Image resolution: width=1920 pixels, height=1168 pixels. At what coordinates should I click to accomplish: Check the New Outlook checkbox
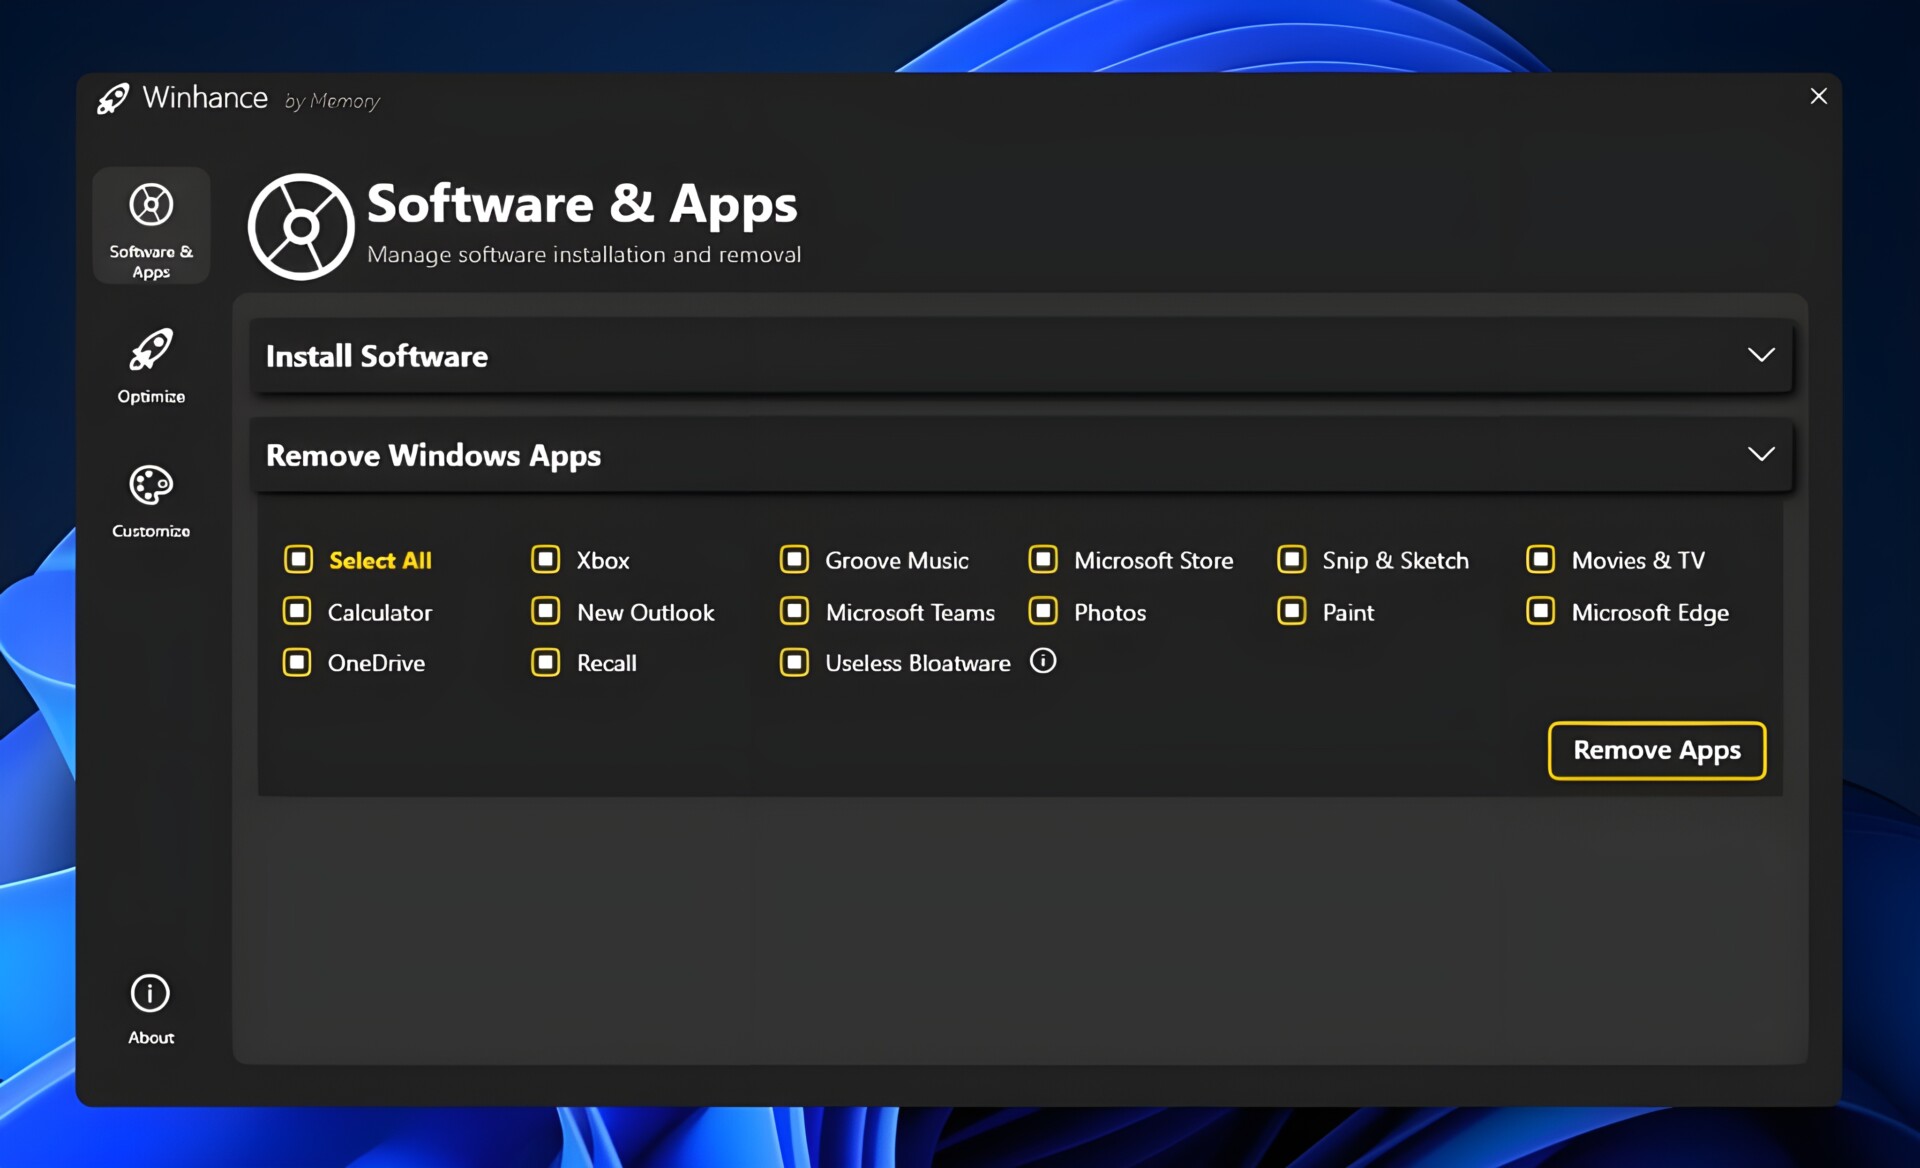(x=546, y=611)
